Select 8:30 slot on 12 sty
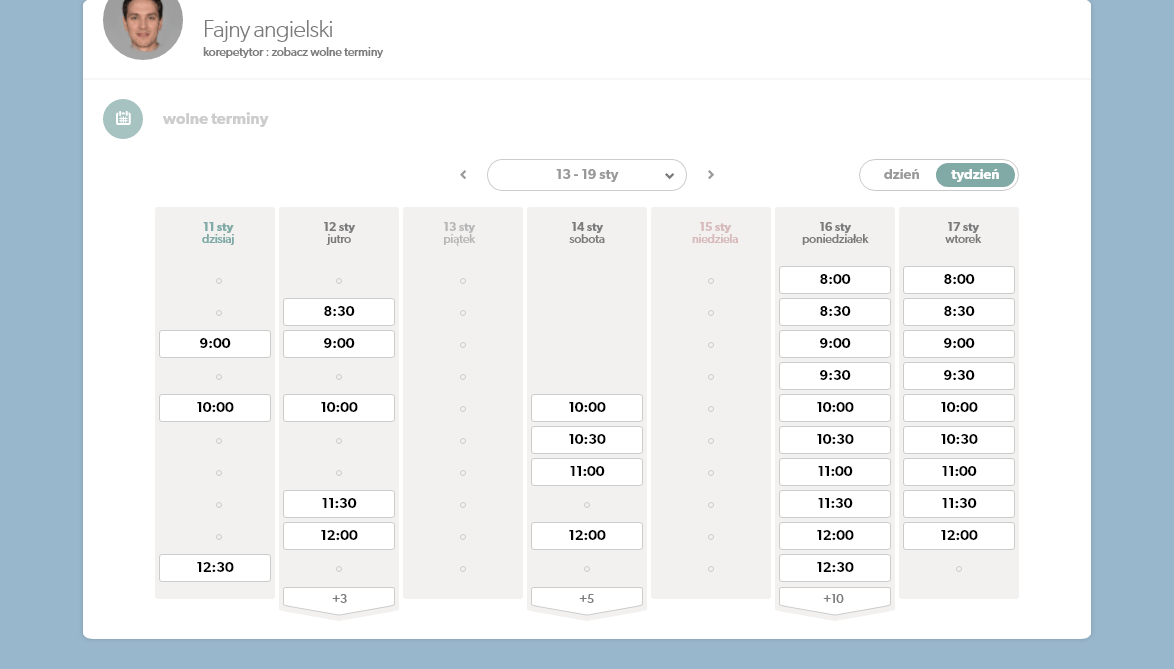 pos(339,311)
